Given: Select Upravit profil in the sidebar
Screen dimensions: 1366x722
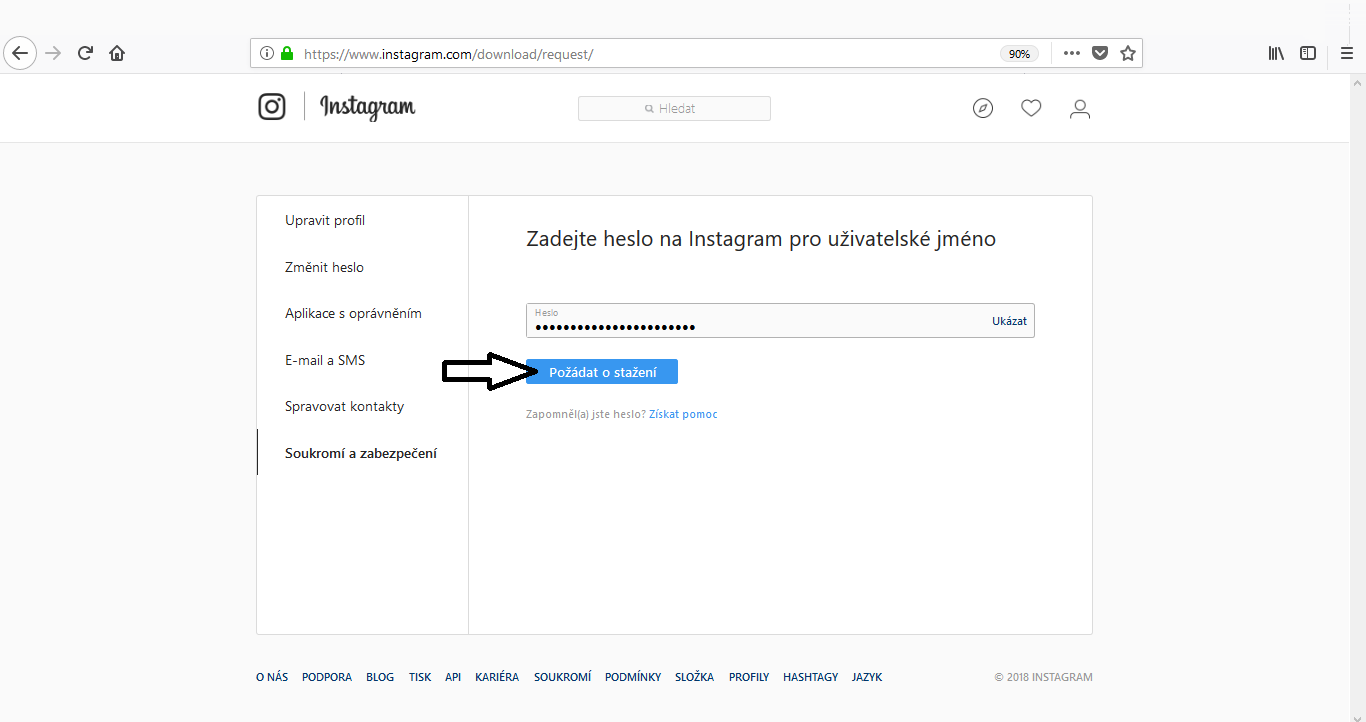Looking at the screenshot, I should 325,221.
